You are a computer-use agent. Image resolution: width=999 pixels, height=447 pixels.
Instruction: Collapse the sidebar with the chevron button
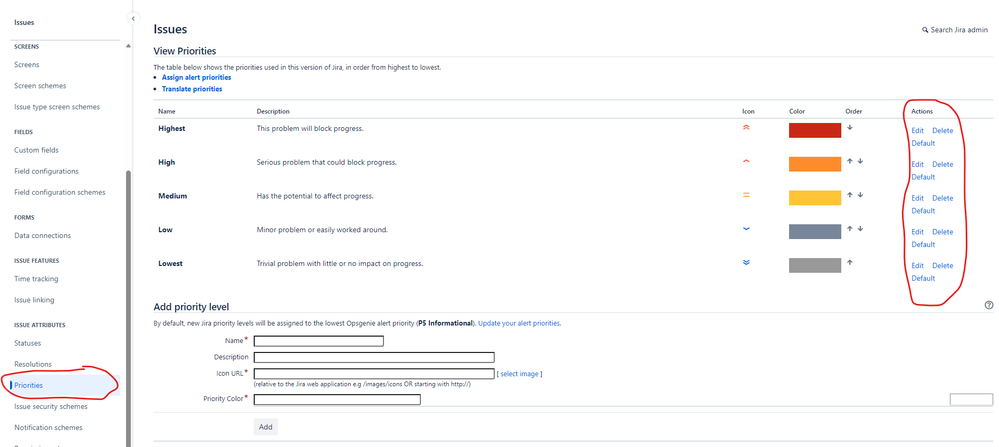pos(133,18)
